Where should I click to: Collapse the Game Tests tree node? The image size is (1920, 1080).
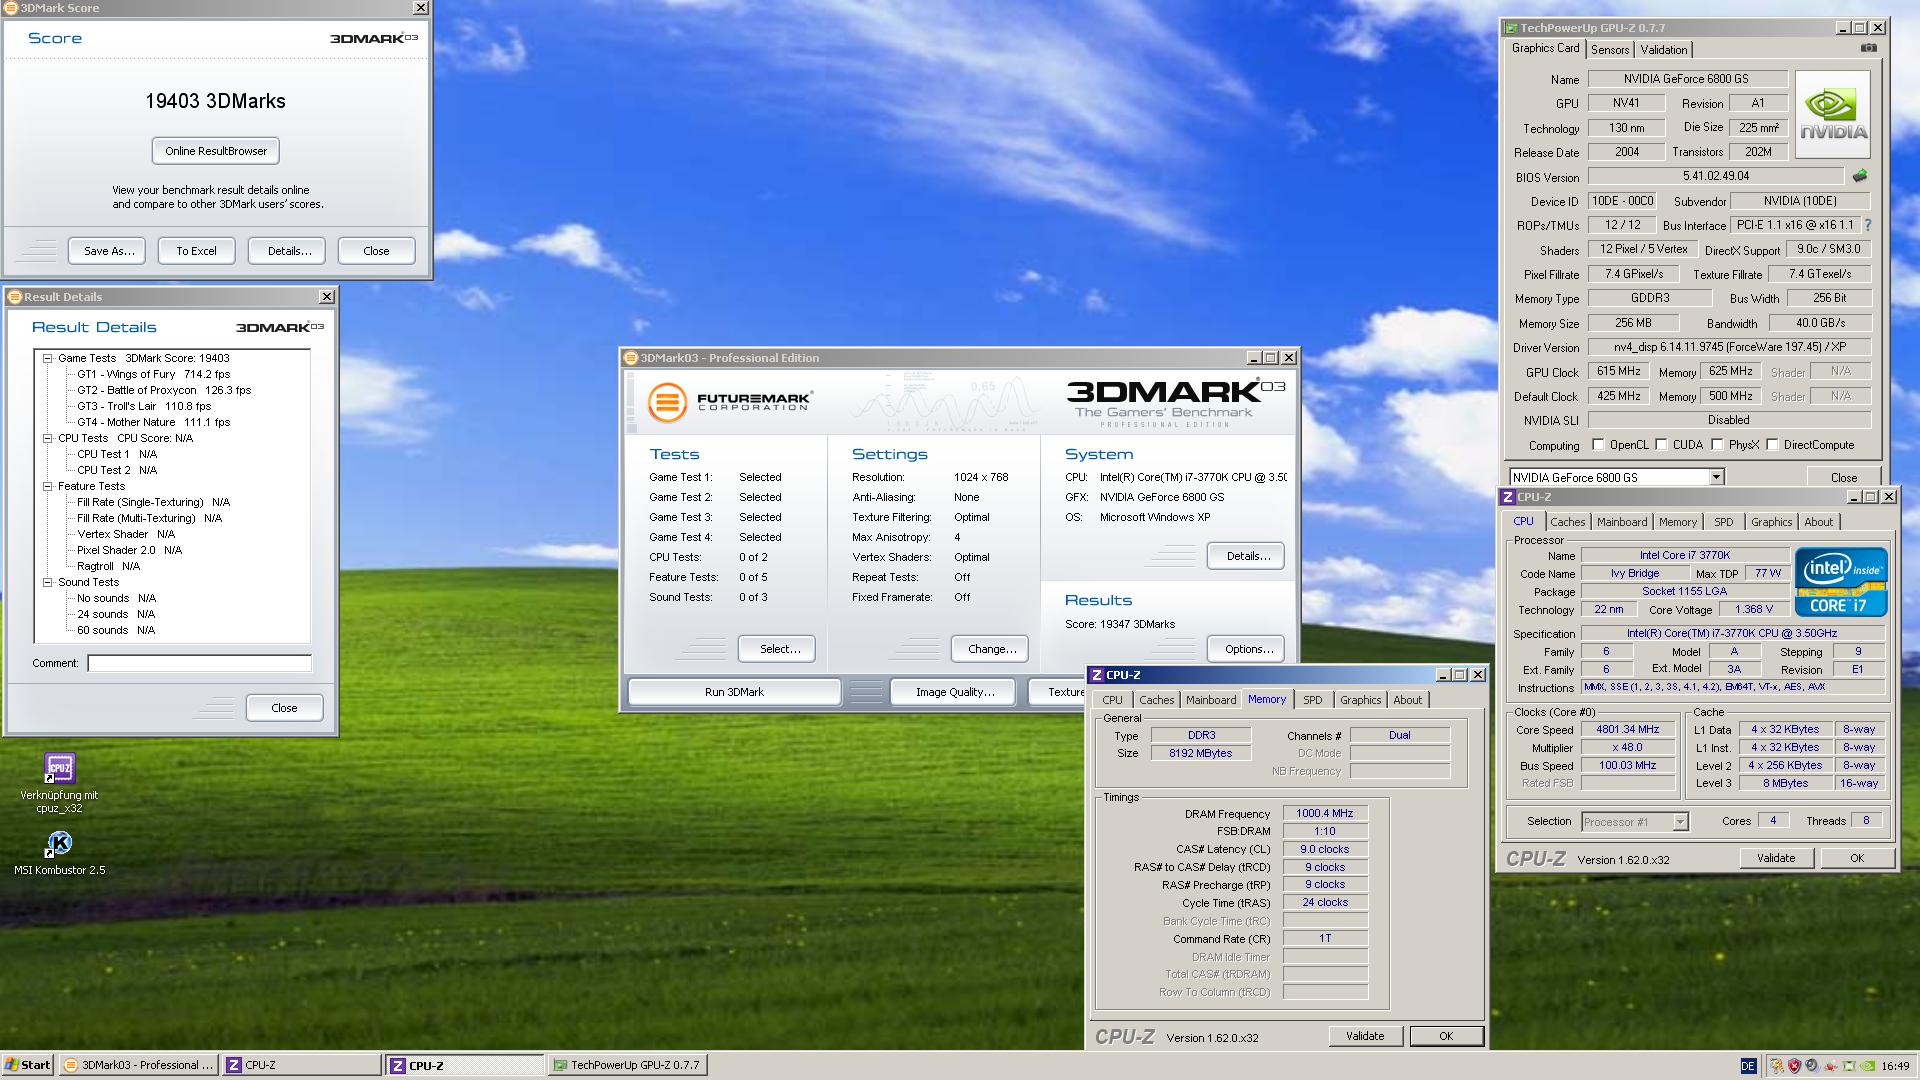pyautogui.click(x=47, y=358)
